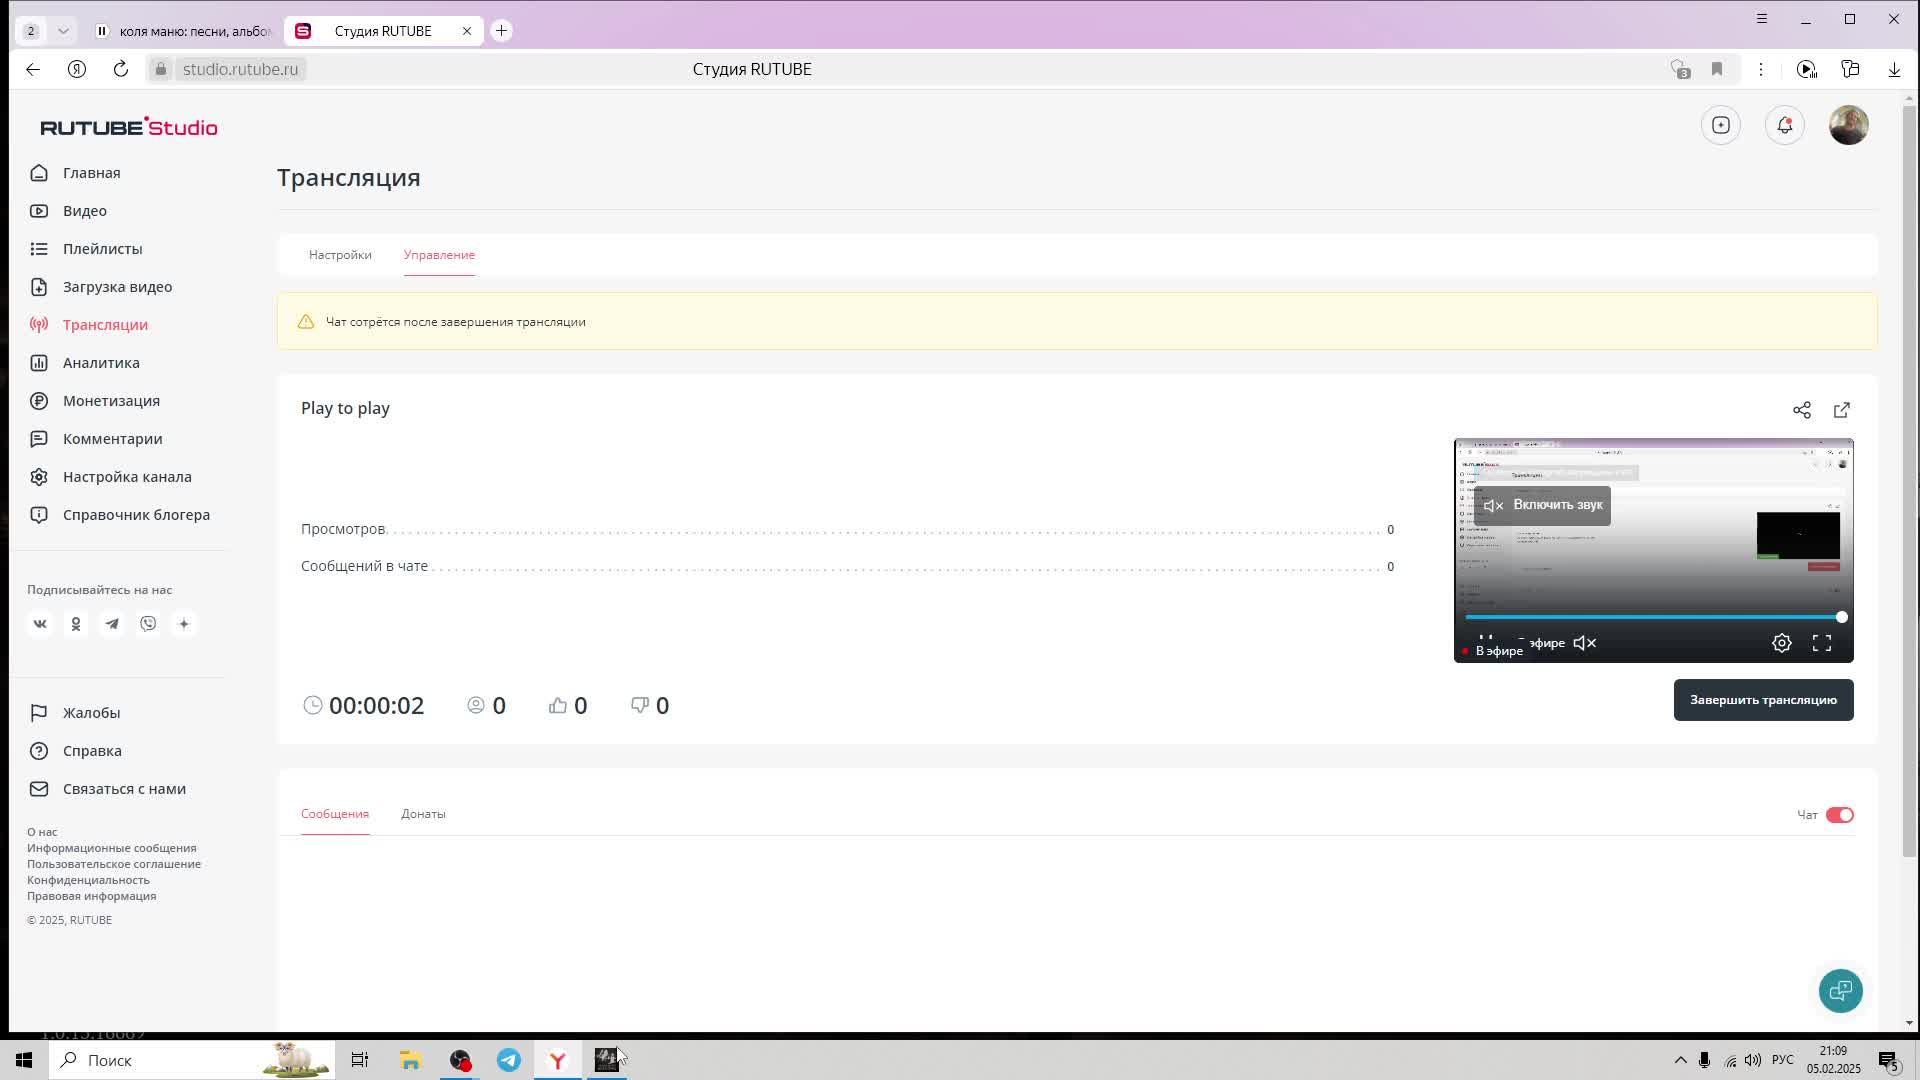Switch to the Донаты tab

(423, 814)
